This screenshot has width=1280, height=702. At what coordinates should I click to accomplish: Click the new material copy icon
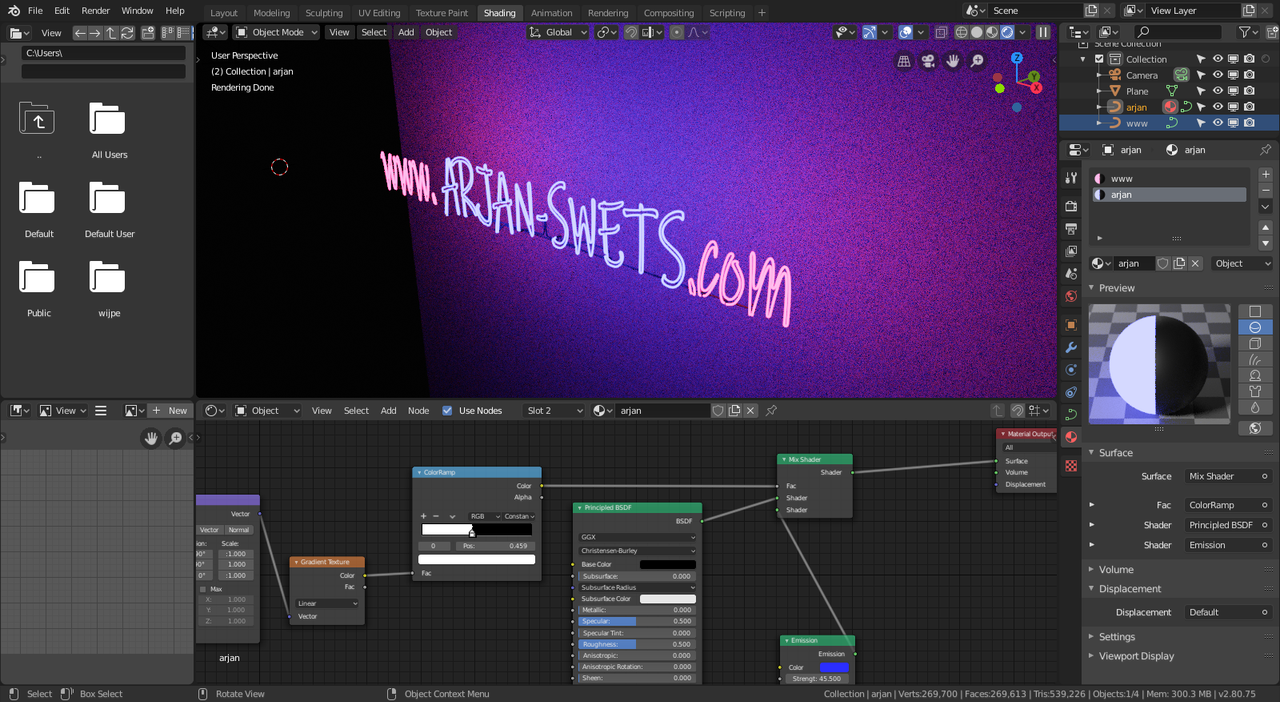[1179, 263]
